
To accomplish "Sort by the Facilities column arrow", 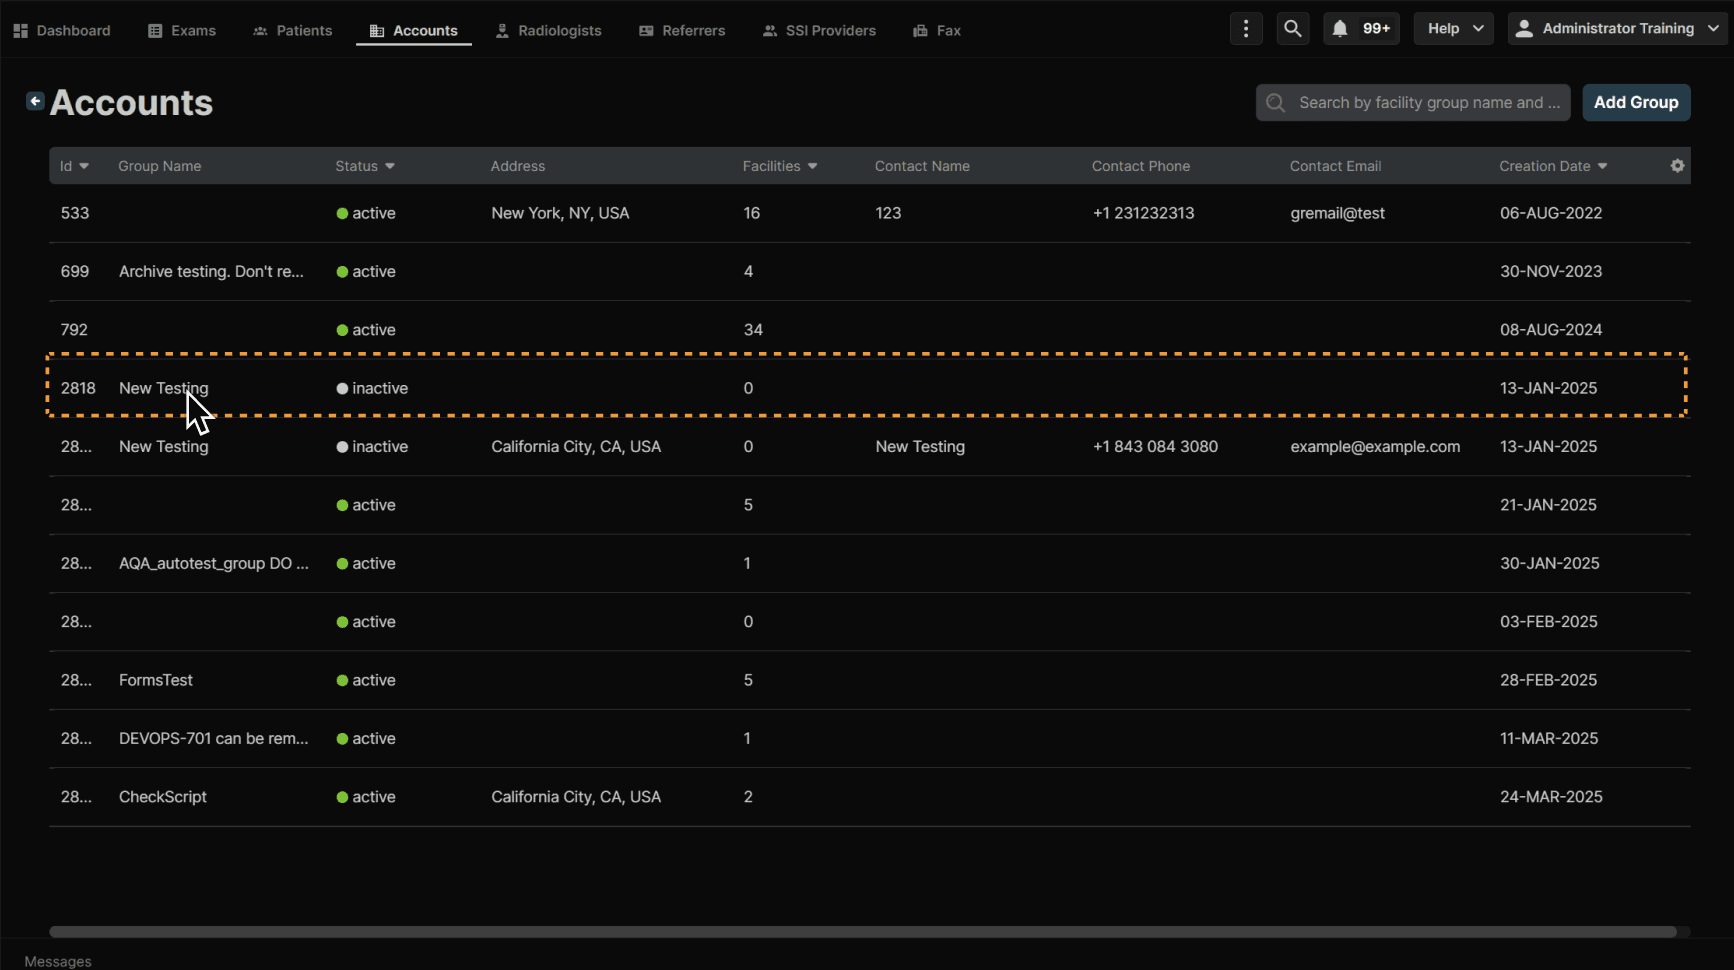I will click(x=812, y=166).
